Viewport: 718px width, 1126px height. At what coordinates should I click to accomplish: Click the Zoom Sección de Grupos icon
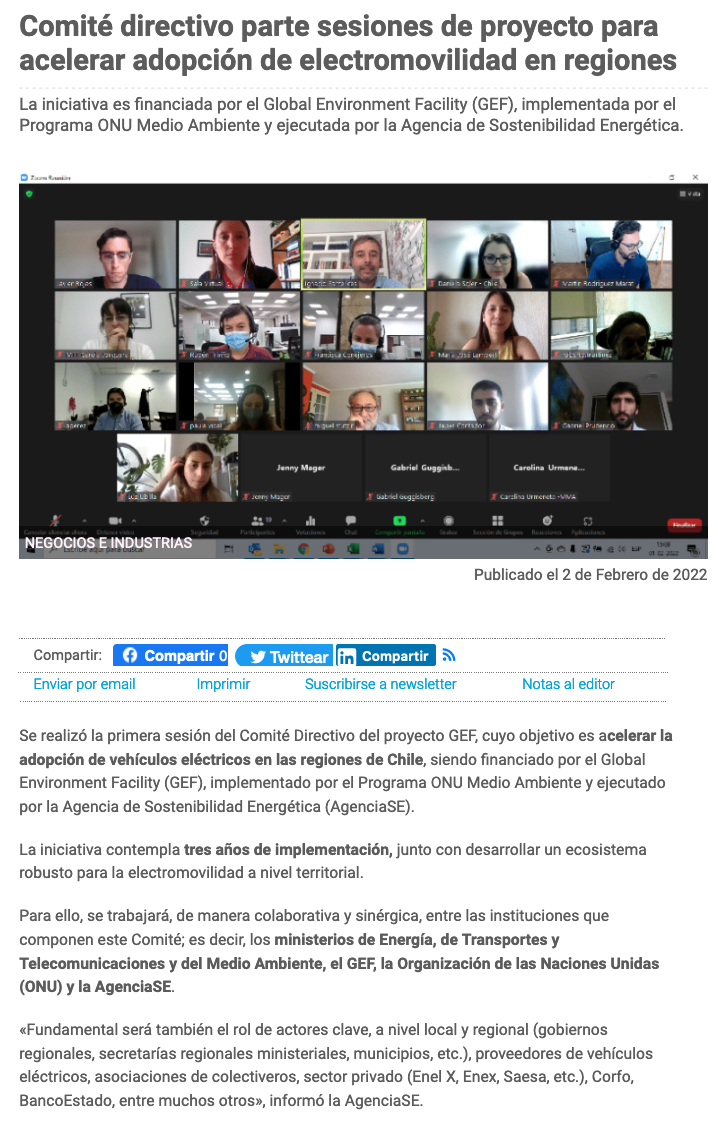pyautogui.click(x=497, y=521)
